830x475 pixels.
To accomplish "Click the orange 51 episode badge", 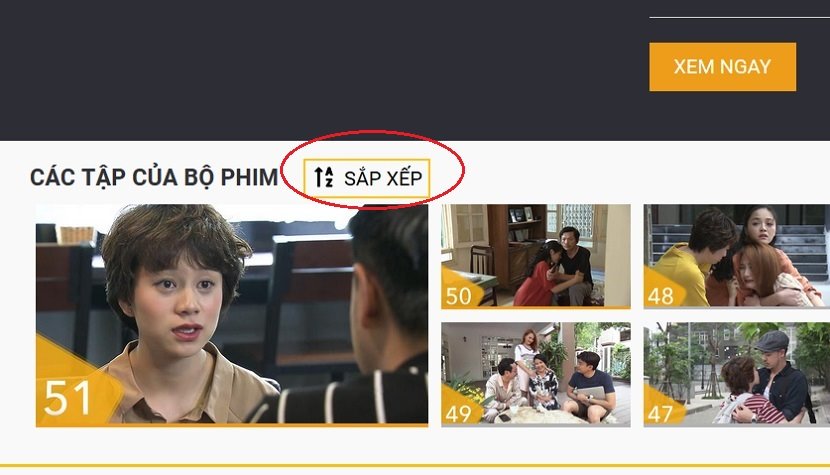I will pyautogui.click(x=68, y=398).
